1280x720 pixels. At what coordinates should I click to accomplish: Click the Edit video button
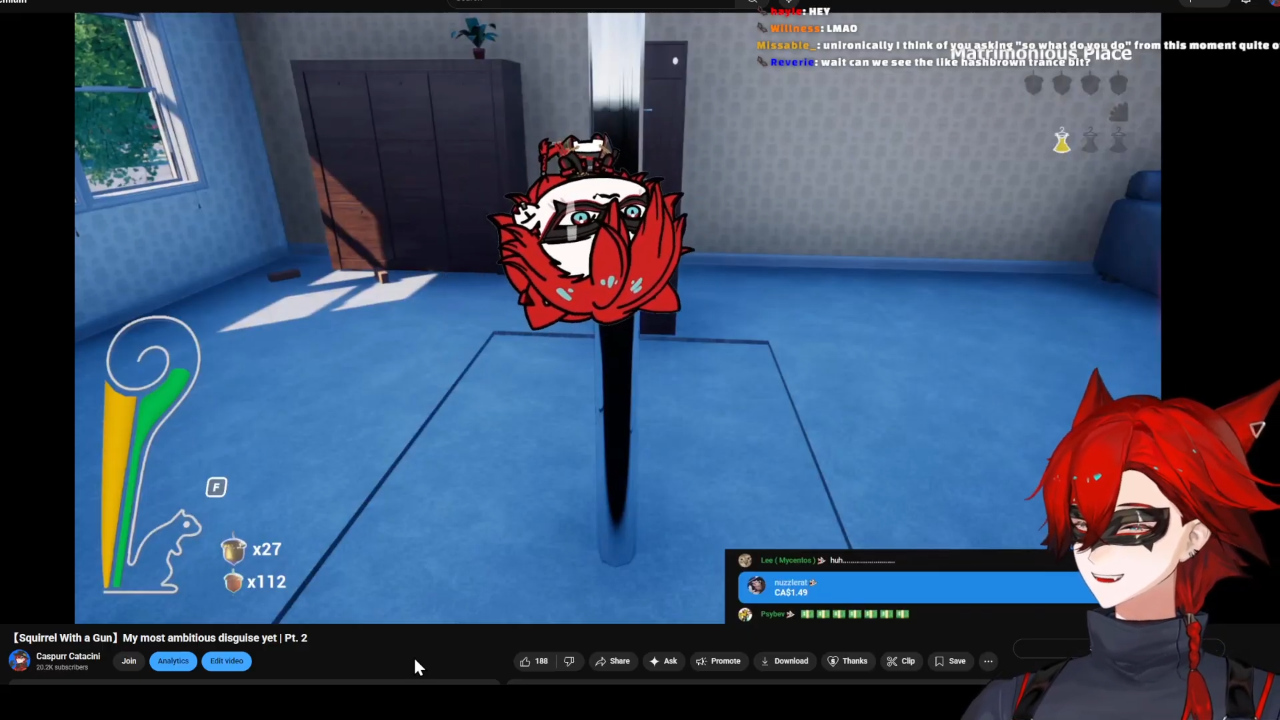tap(227, 661)
